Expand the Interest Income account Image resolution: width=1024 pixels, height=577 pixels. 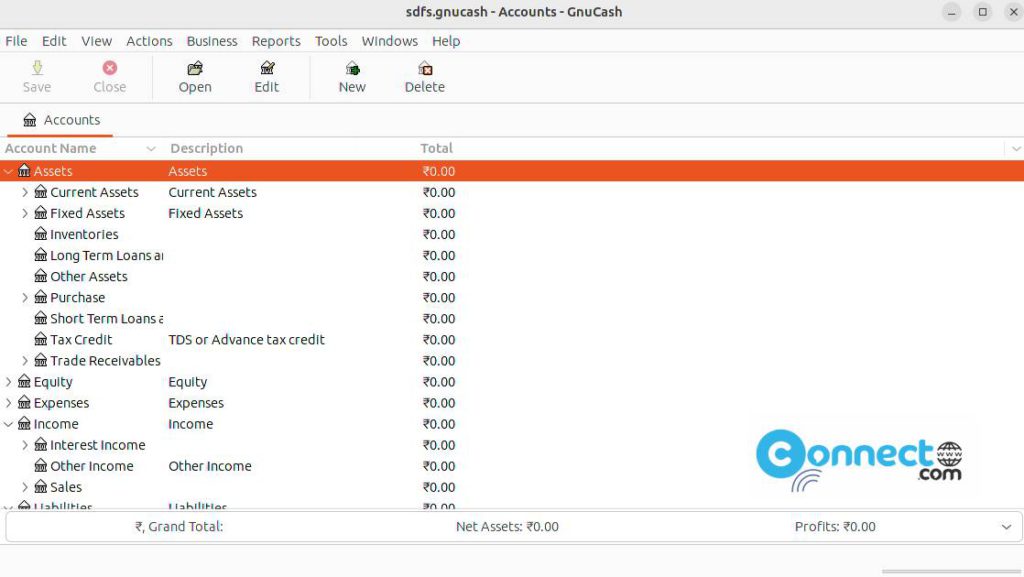(x=25, y=445)
